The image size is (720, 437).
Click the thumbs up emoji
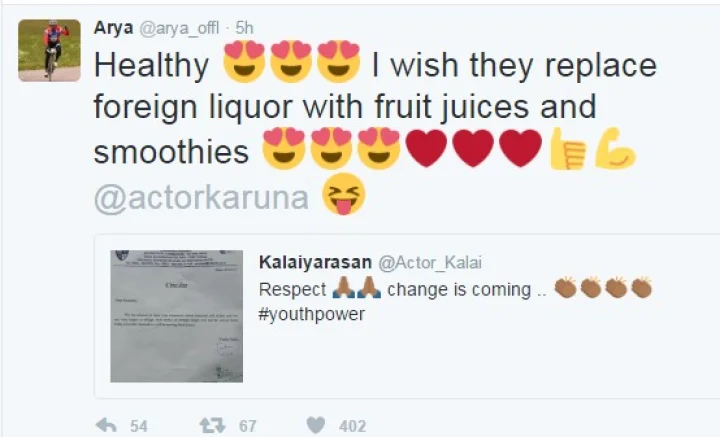pyautogui.click(x=568, y=149)
